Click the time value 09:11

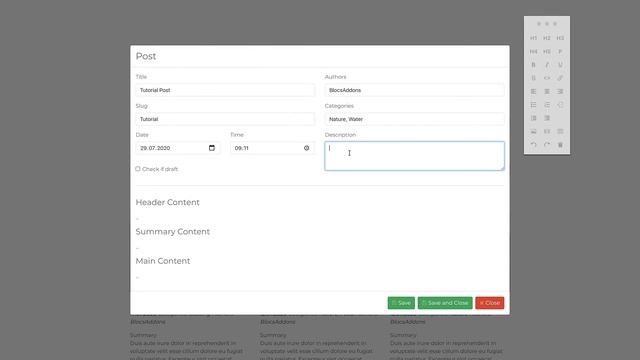tap(242, 148)
